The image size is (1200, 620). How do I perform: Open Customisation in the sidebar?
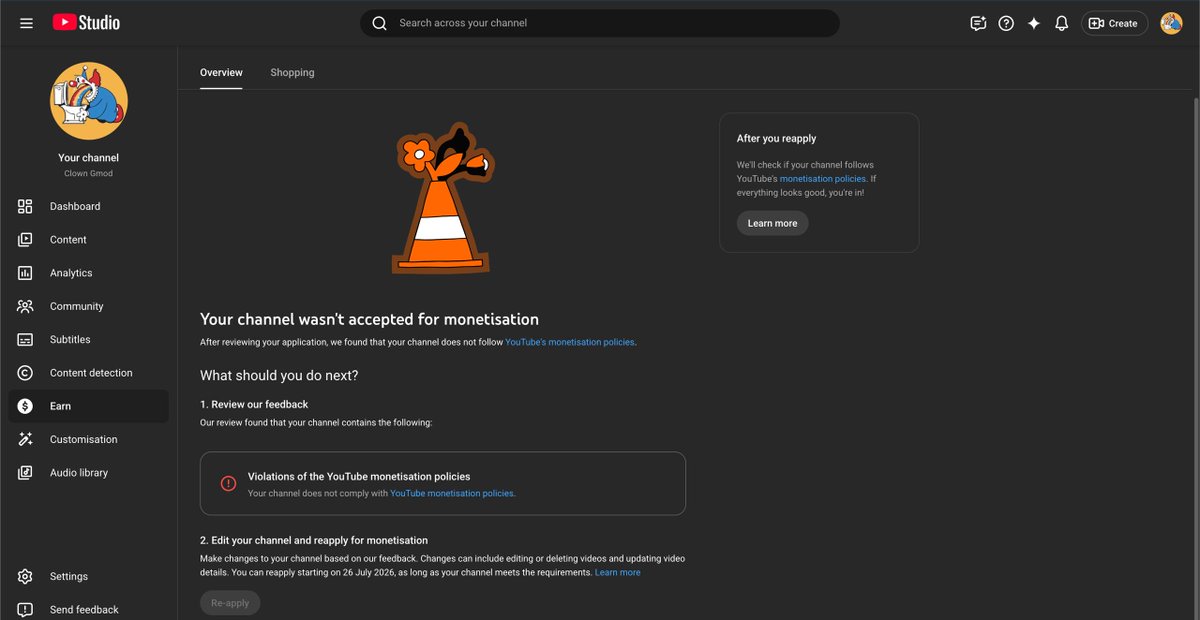[88, 439]
